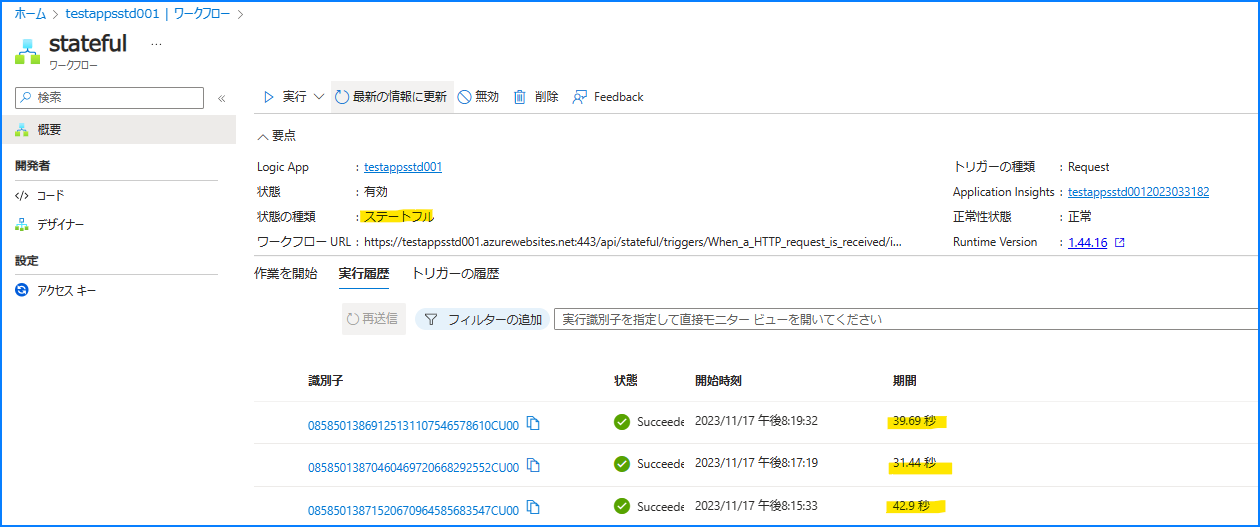Add filter via フィルターの追加
This screenshot has height=527, width=1260.
[x=482, y=319]
